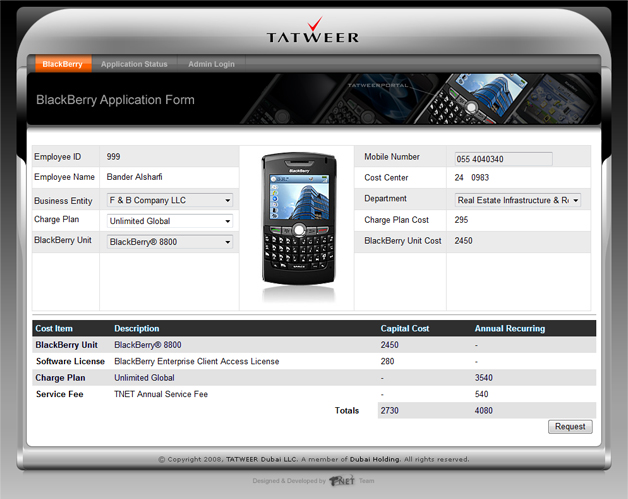628x499 pixels.
Task: Click the Cost Center value 24 0983
Action: (472, 177)
